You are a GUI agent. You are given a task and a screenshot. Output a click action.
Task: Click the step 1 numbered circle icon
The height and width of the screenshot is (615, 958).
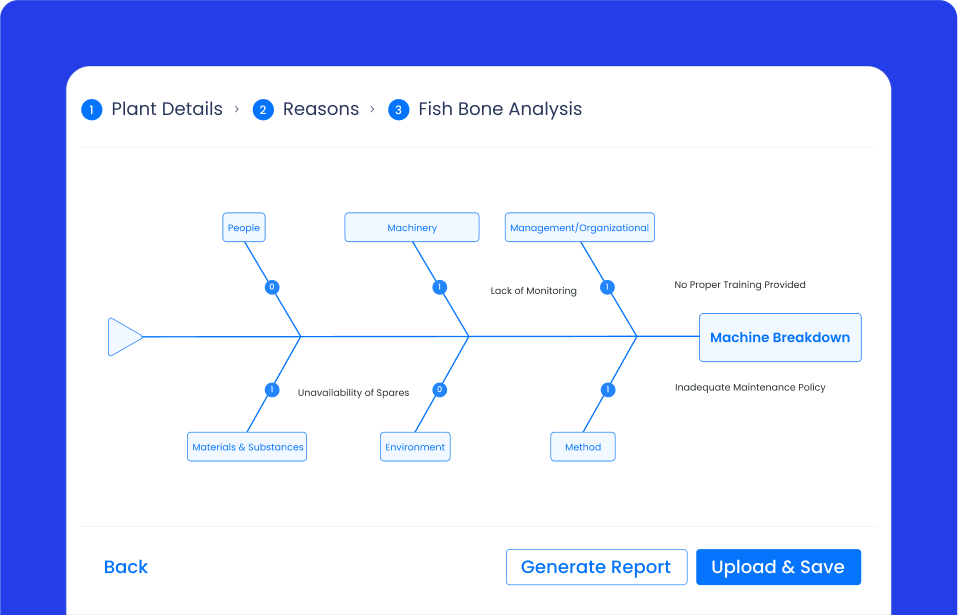[91, 109]
